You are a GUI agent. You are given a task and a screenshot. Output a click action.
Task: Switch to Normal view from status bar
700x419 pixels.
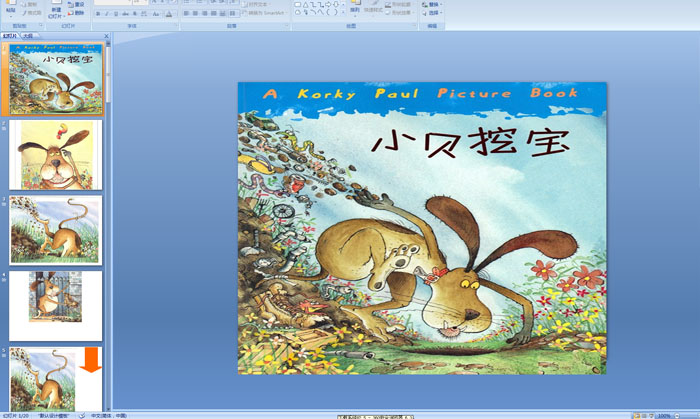tap(637, 416)
